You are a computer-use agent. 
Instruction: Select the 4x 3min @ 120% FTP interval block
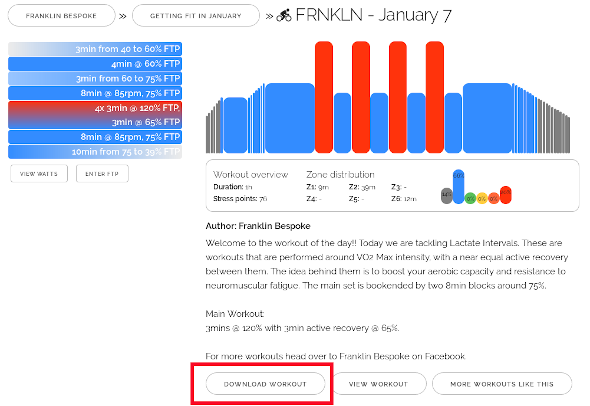click(95, 115)
